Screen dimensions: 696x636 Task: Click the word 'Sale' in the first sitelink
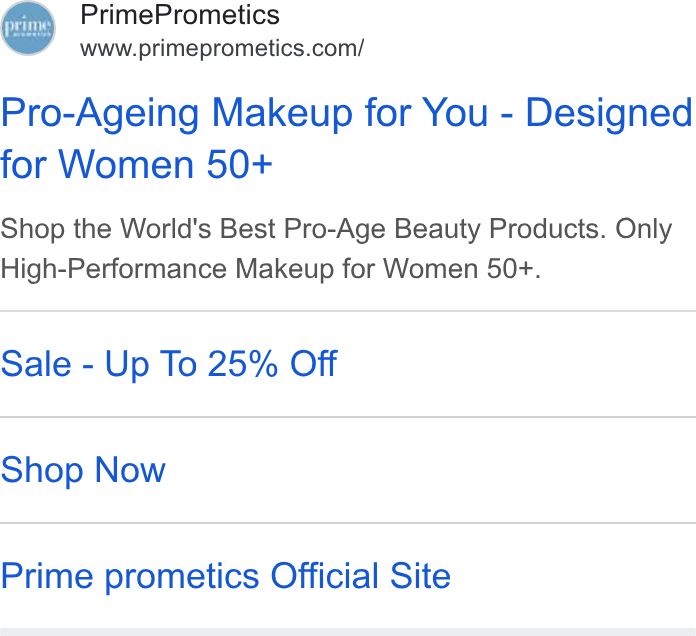(36, 364)
